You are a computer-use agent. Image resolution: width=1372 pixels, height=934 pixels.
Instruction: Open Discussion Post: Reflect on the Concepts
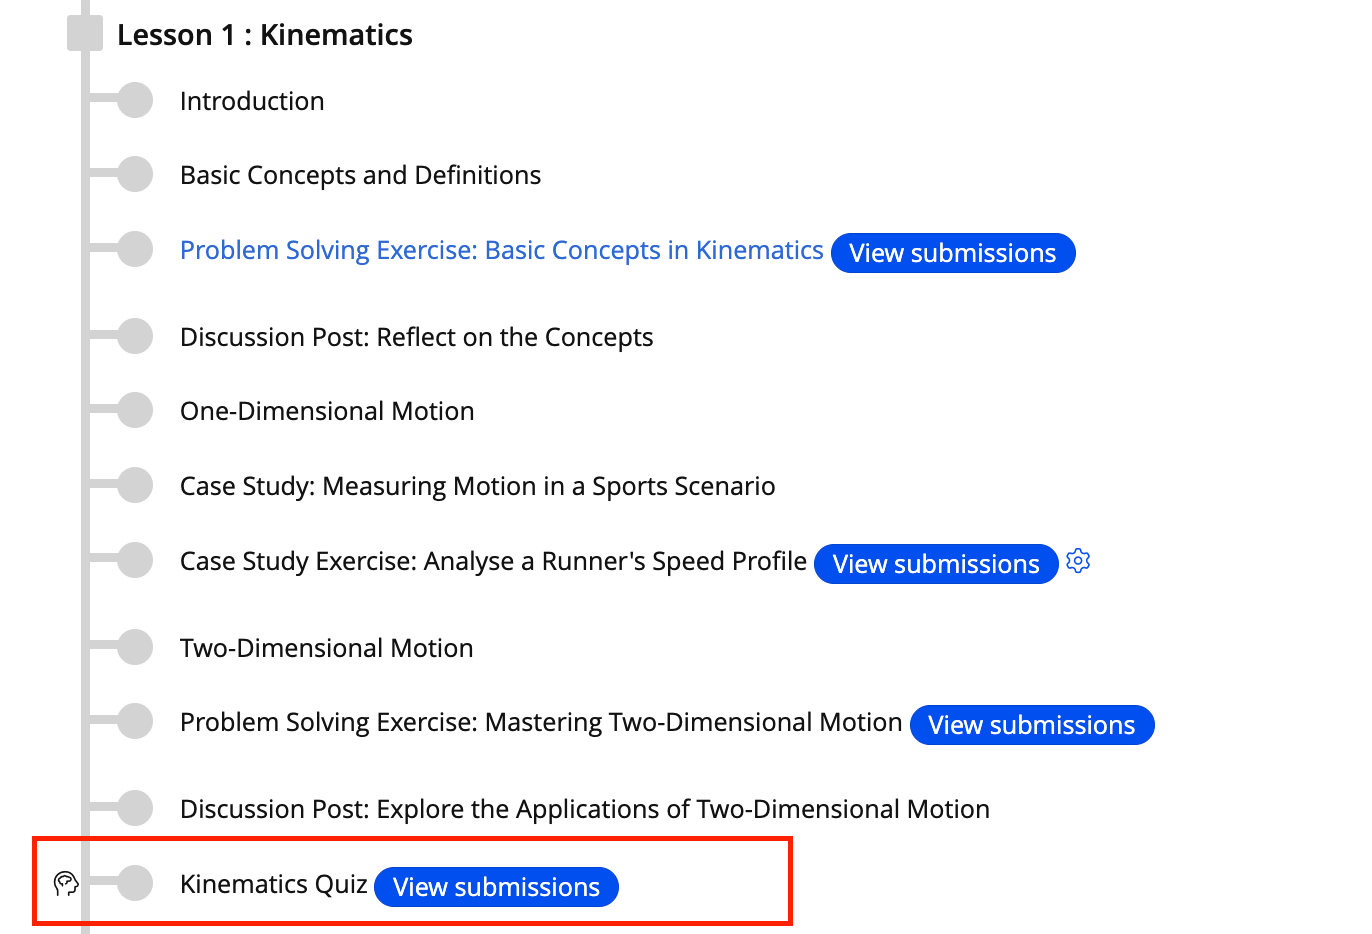[x=416, y=337]
